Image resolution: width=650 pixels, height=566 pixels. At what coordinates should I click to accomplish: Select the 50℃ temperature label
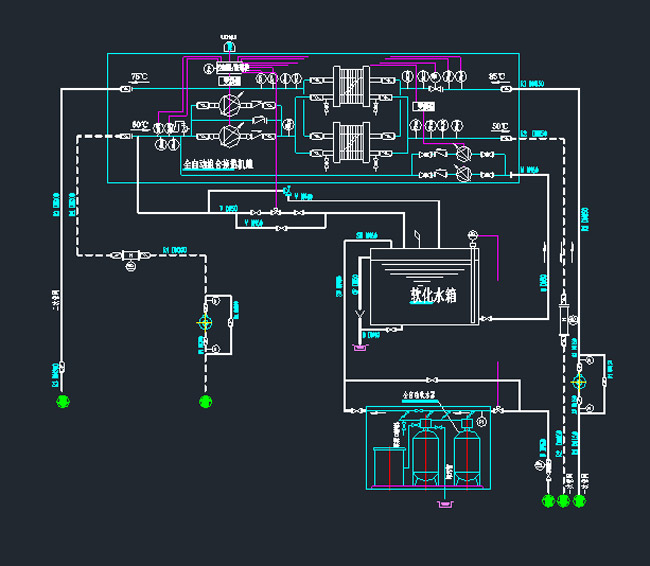[x=500, y=126]
